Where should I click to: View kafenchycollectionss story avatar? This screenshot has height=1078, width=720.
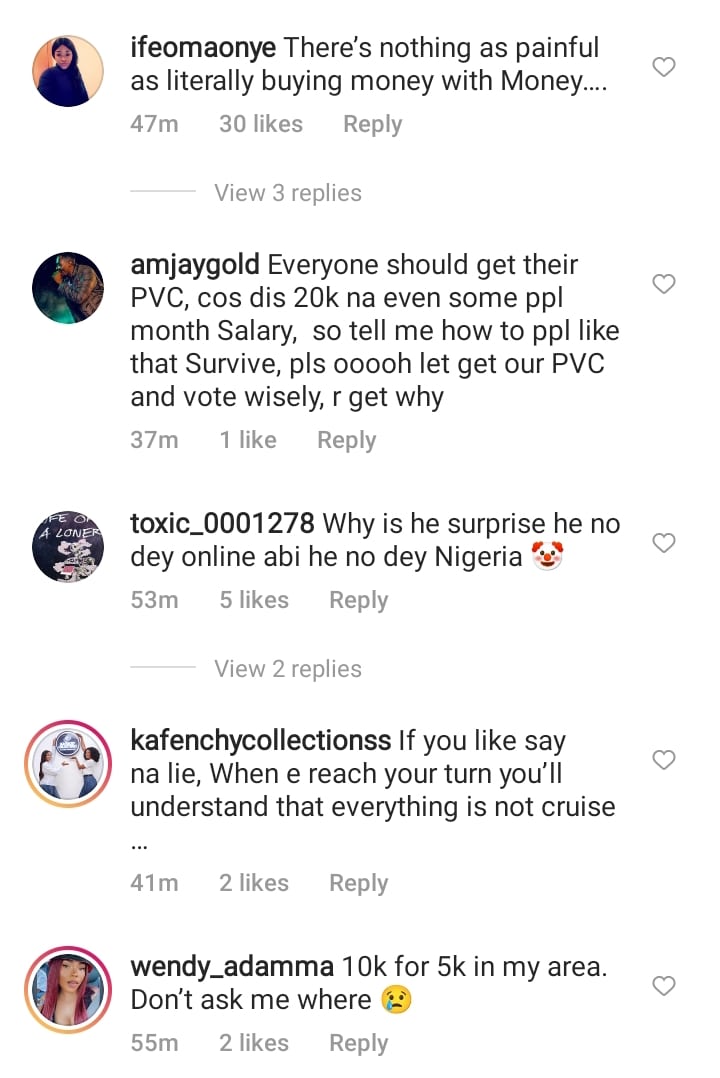point(68,764)
